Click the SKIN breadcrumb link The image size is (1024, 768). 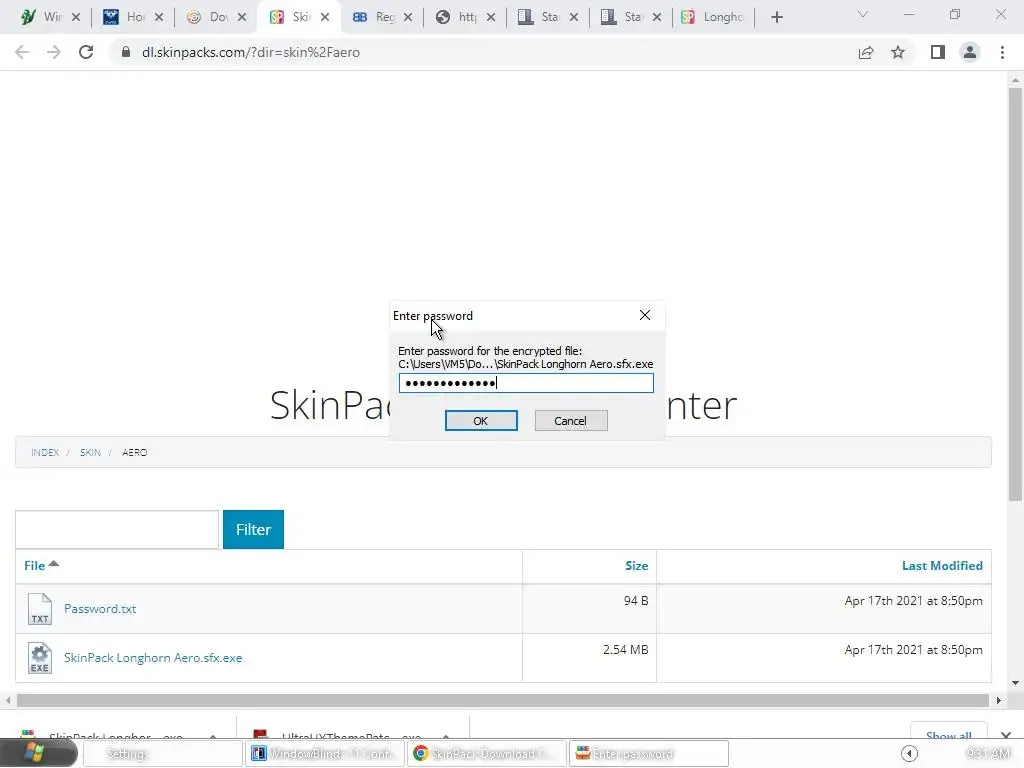pos(90,453)
